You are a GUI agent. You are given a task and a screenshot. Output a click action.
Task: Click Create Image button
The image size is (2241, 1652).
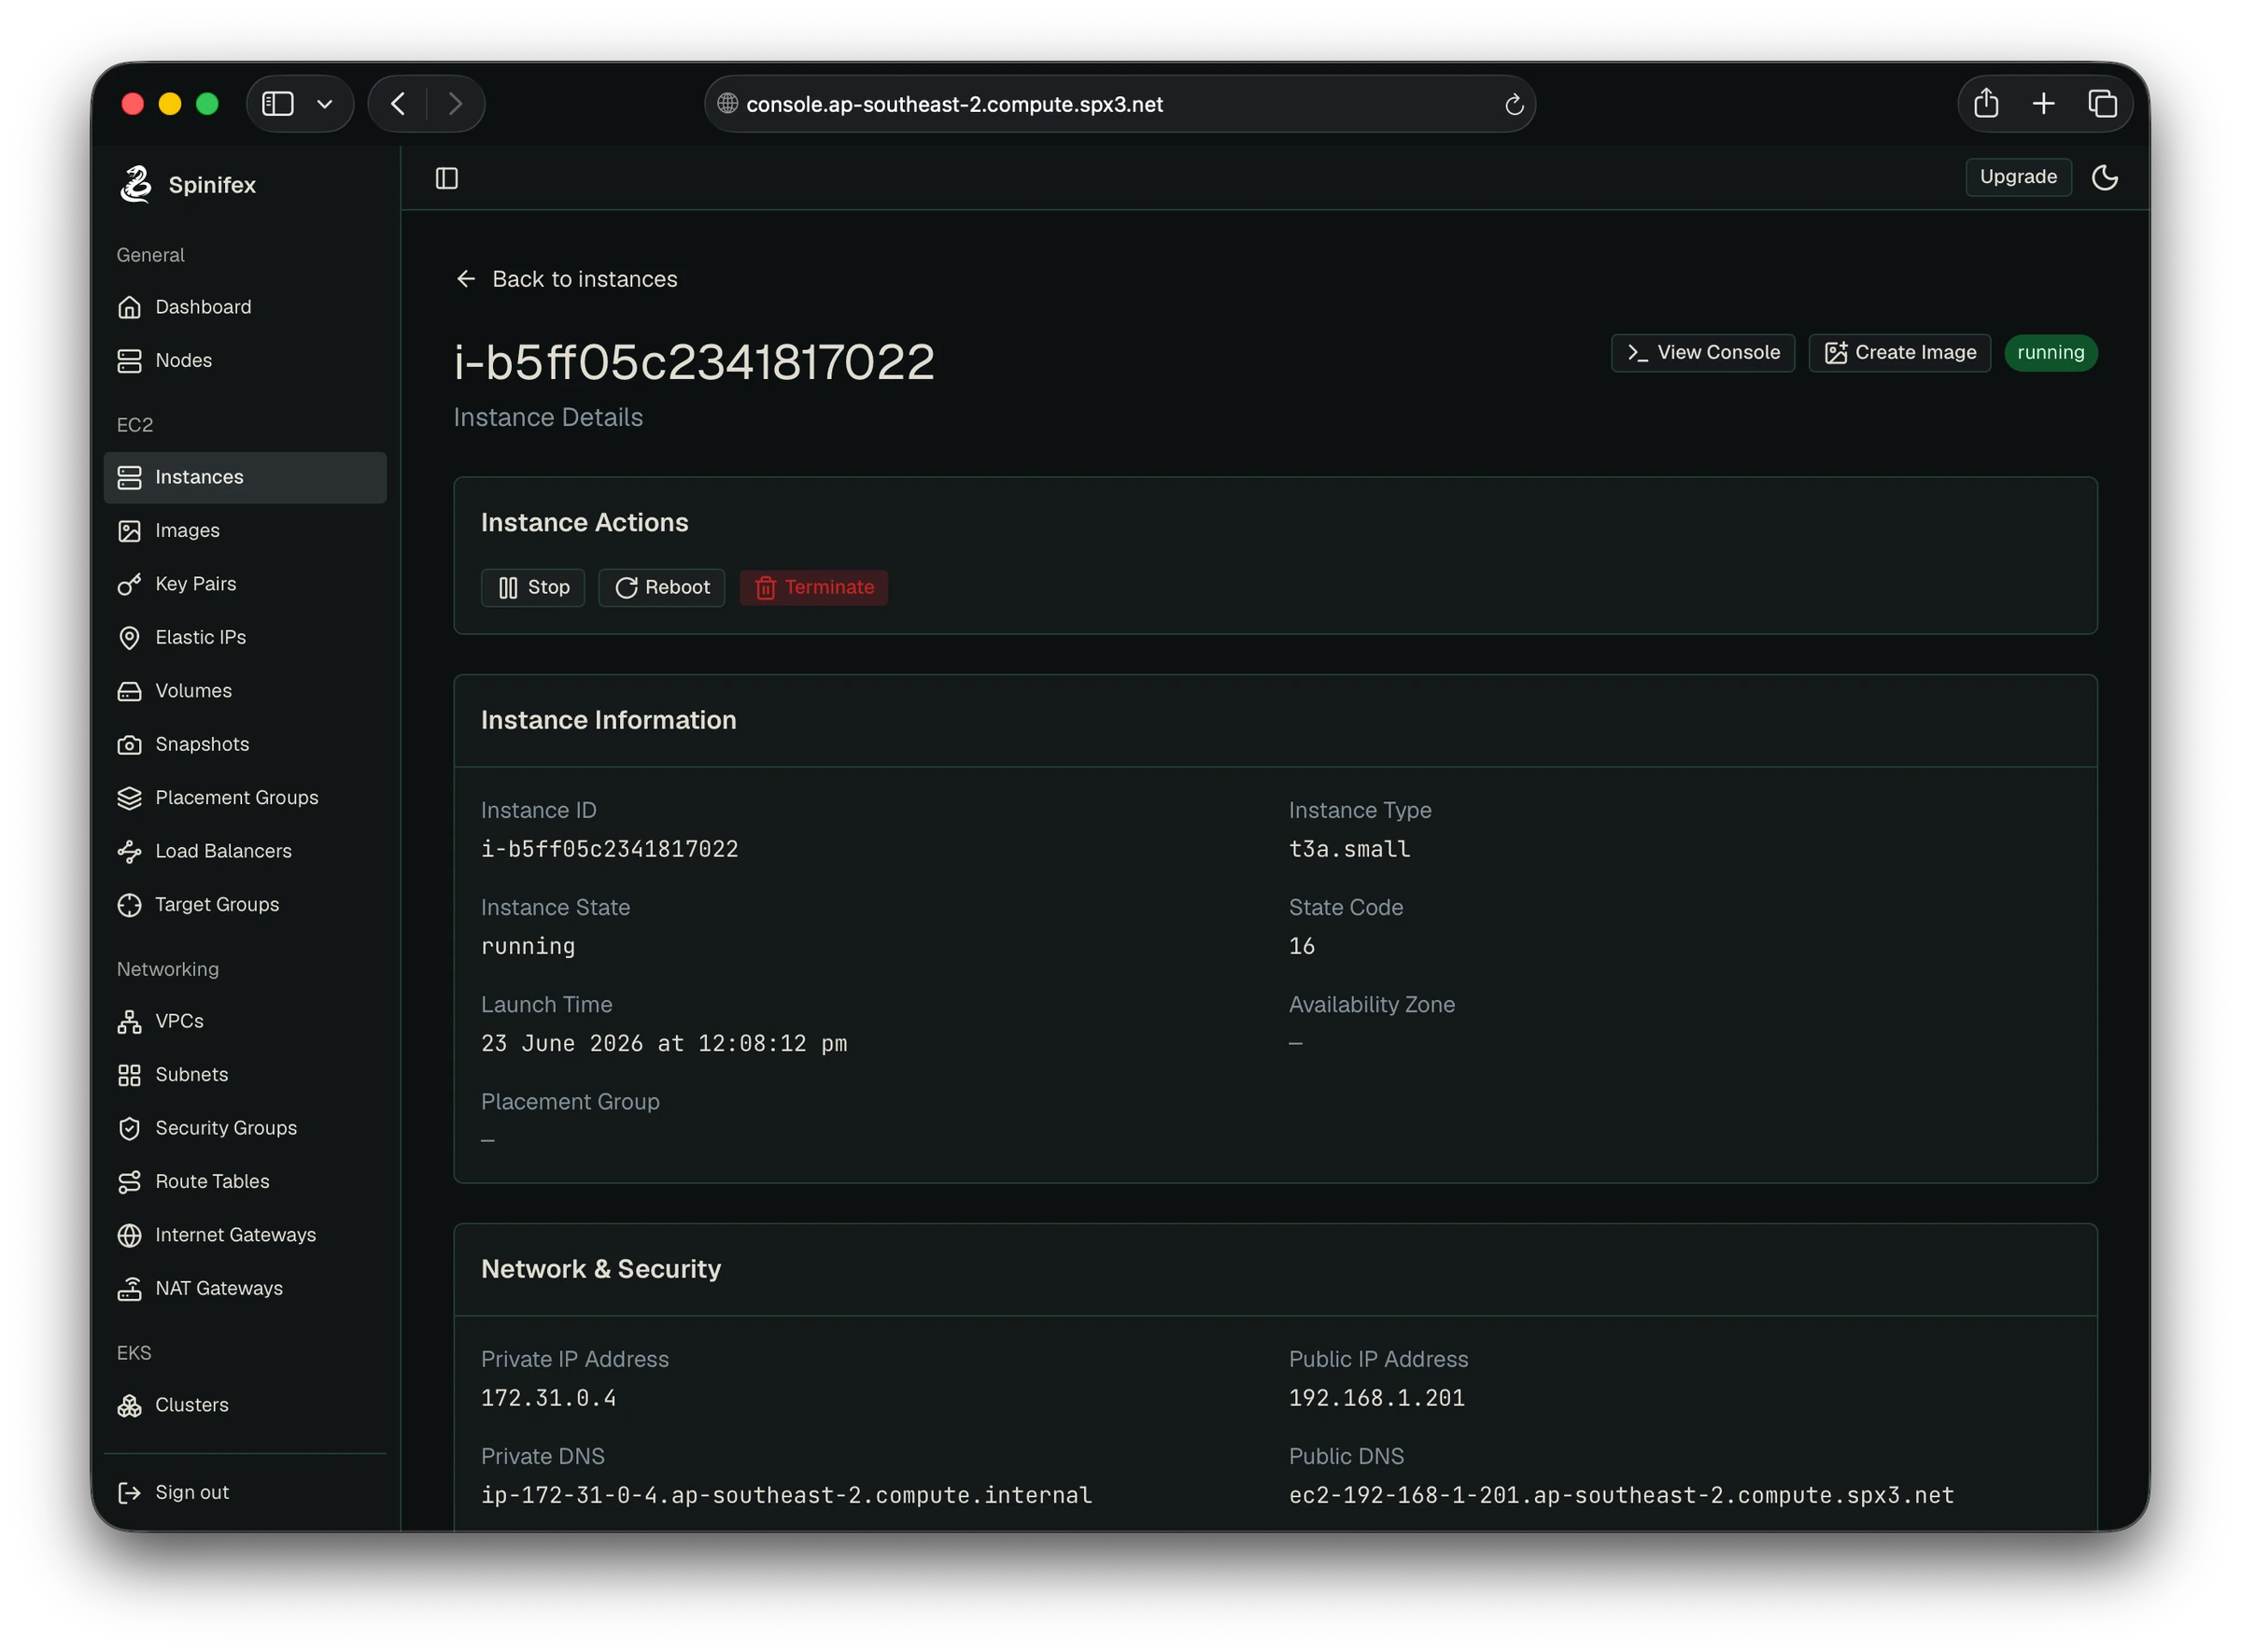pyautogui.click(x=1898, y=352)
